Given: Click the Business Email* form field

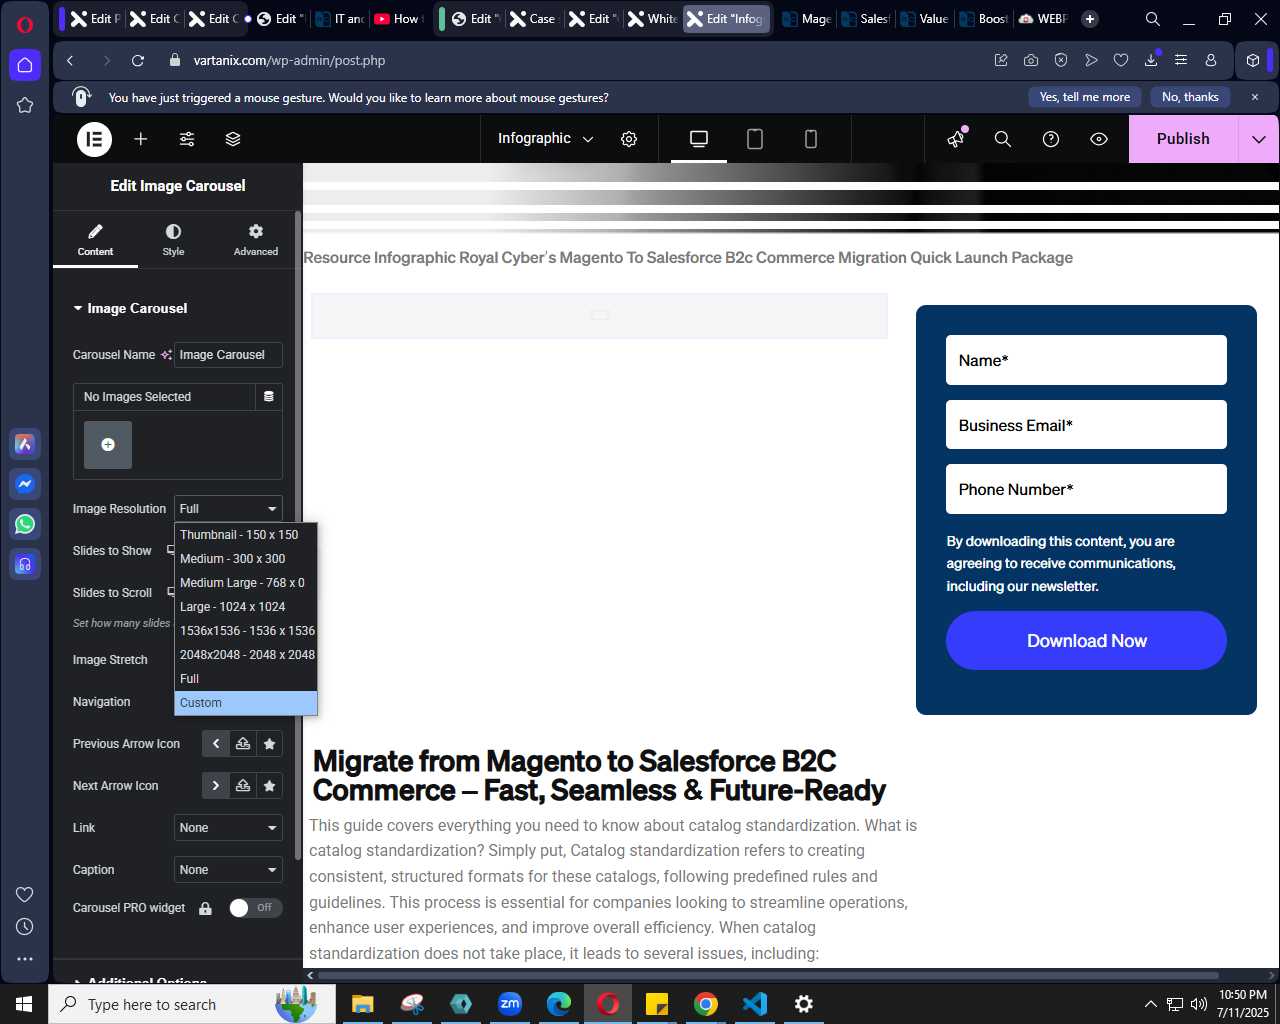Looking at the screenshot, I should pyautogui.click(x=1086, y=425).
